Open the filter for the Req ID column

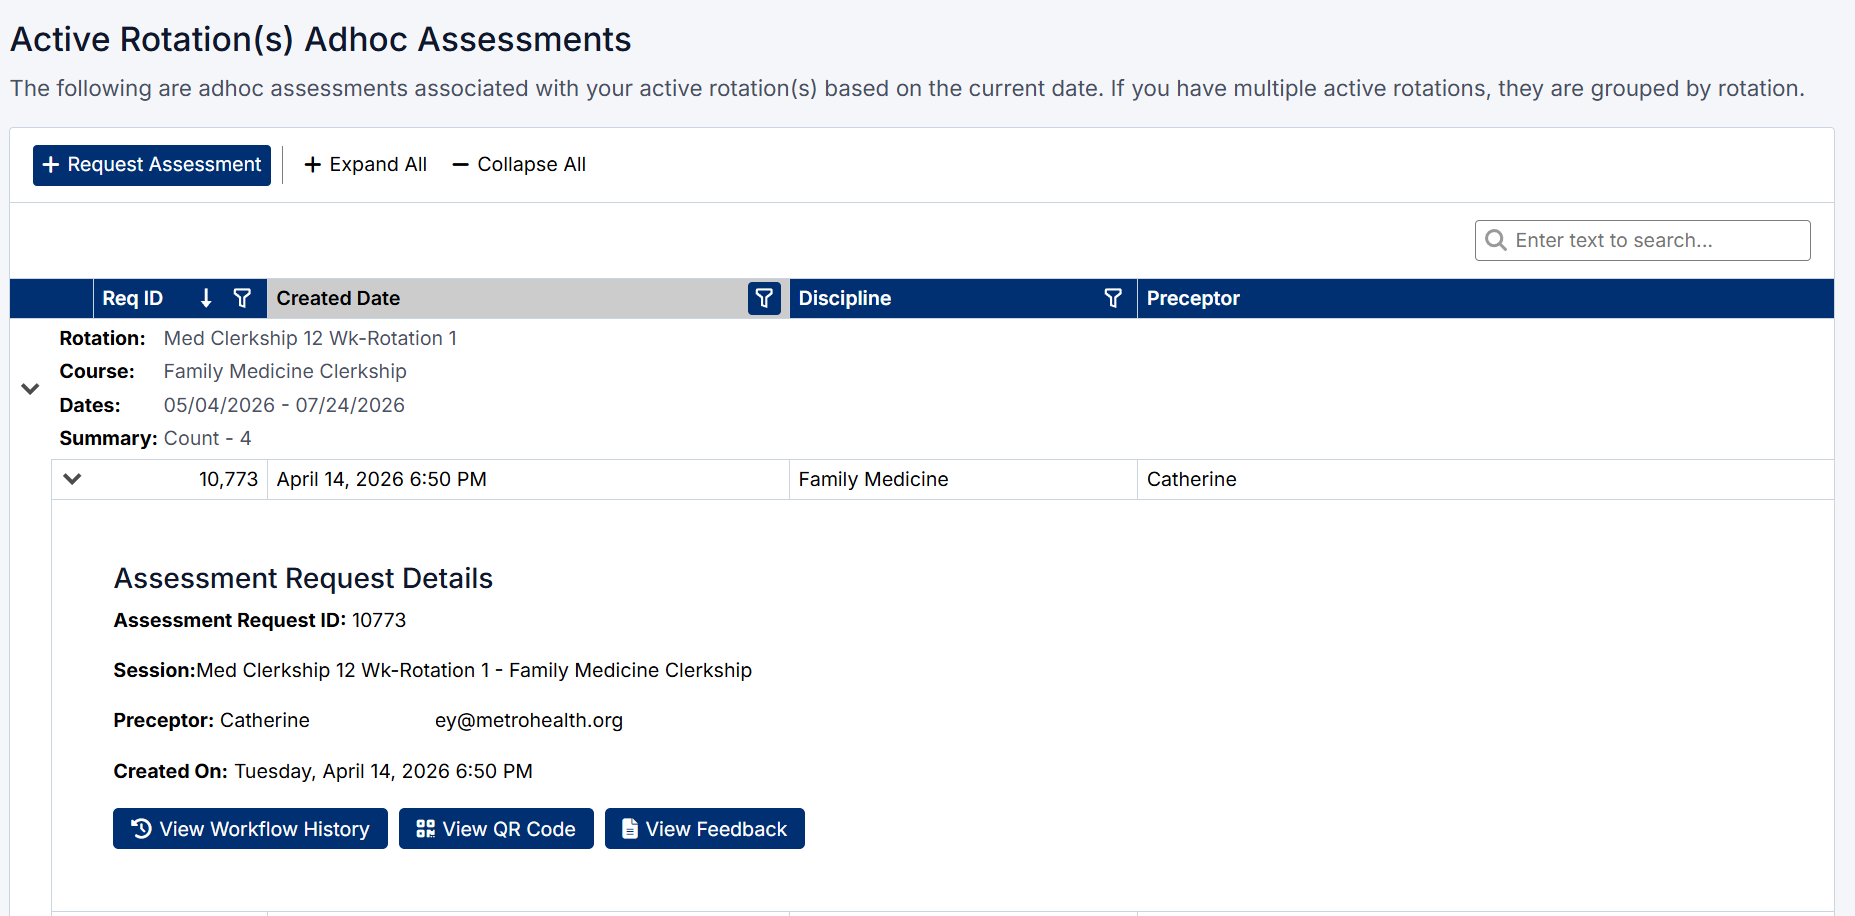(x=242, y=298)
